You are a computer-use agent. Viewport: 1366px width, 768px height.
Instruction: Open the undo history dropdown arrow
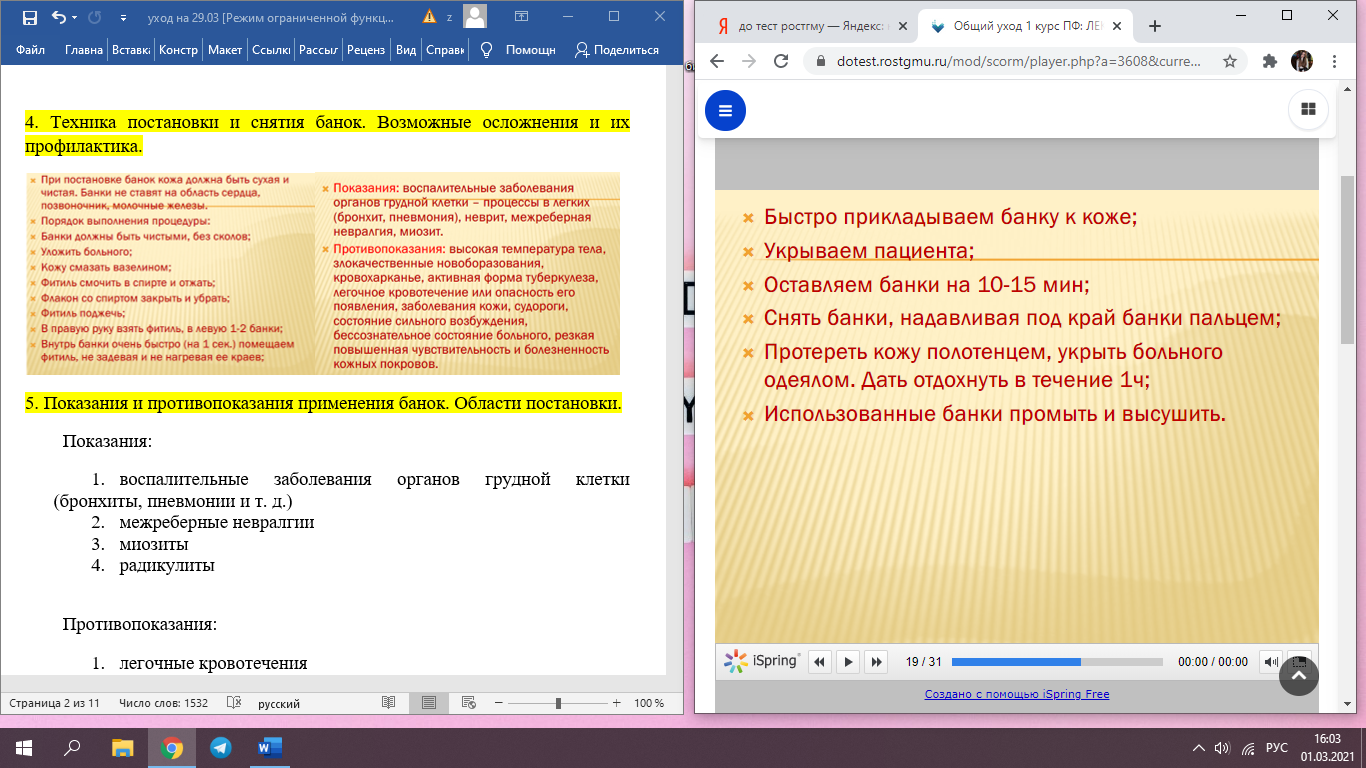pos(75,17)
